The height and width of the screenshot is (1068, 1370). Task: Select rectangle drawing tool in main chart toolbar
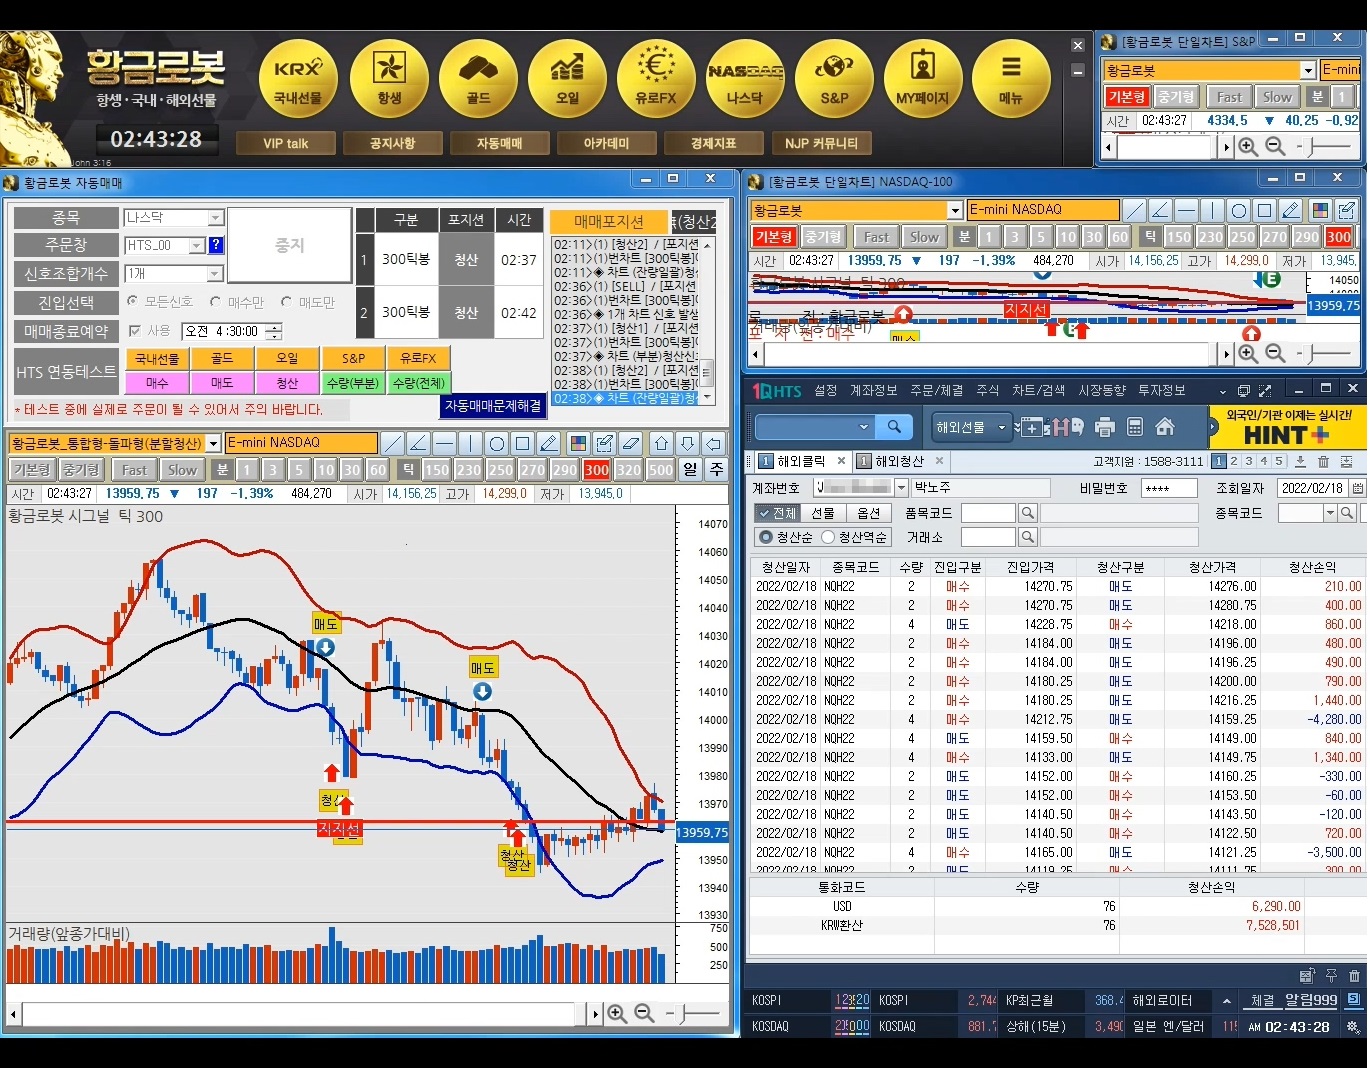tap(523, 443)
